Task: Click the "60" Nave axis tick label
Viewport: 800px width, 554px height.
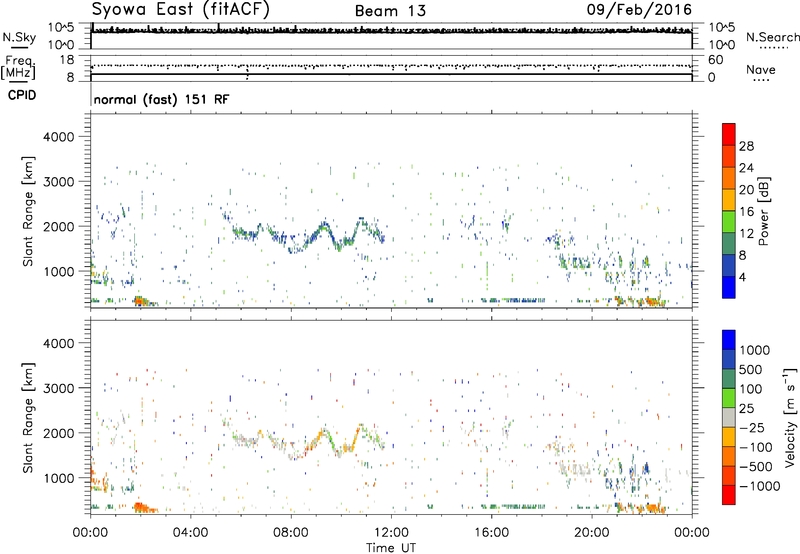Action: 716,60
